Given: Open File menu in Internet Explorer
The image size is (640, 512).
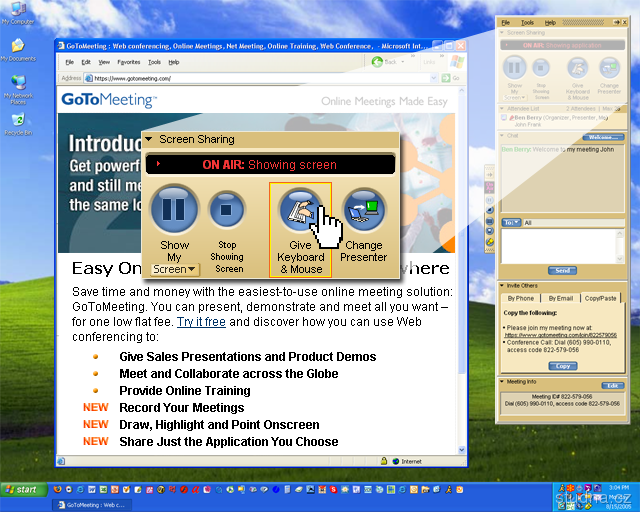Looking at the screenshot, I should pos(70,62).
